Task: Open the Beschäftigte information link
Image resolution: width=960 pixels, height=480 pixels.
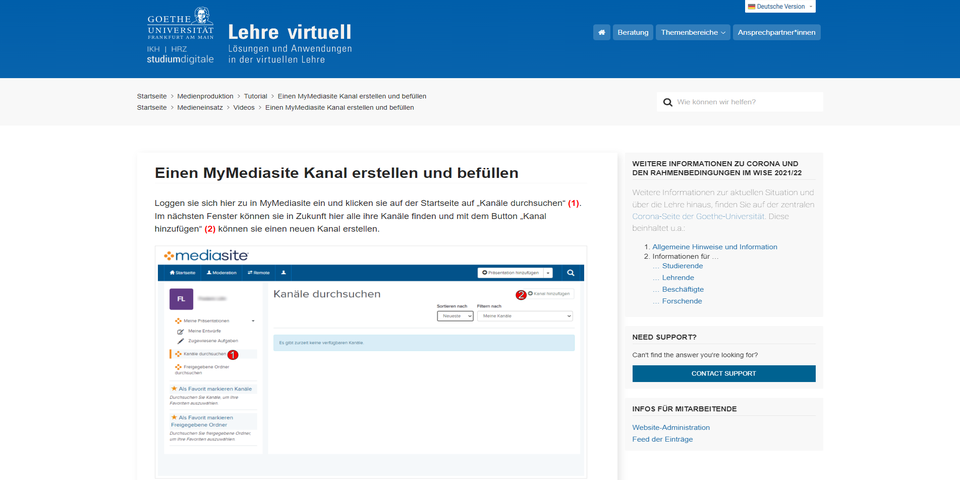Action: pyautogui.click(x=683, y=289)
